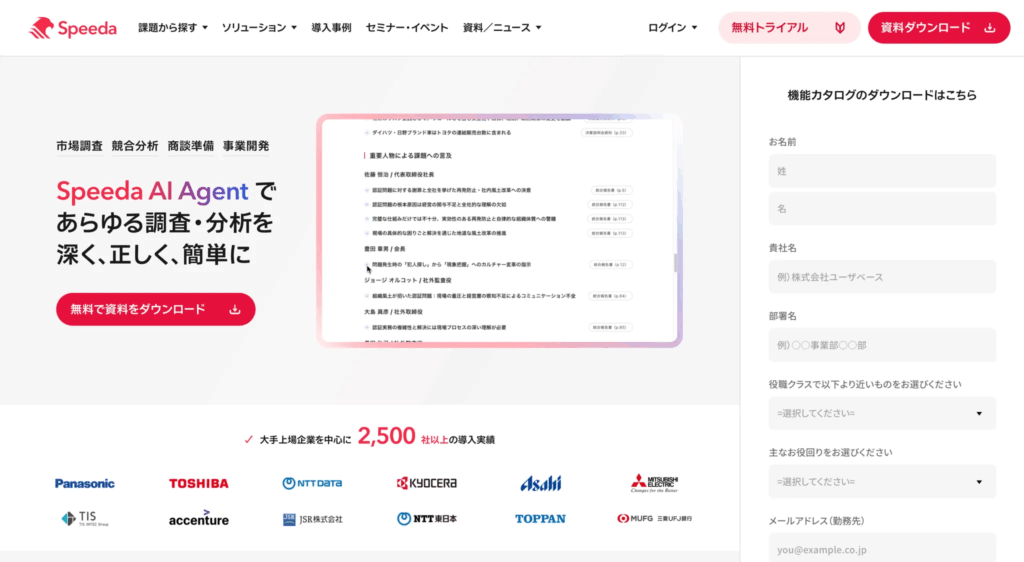The width and height of the screenshot is (1024, 562).
Task: Click the 無料トライアル button
Action: [x=788, y=28]
